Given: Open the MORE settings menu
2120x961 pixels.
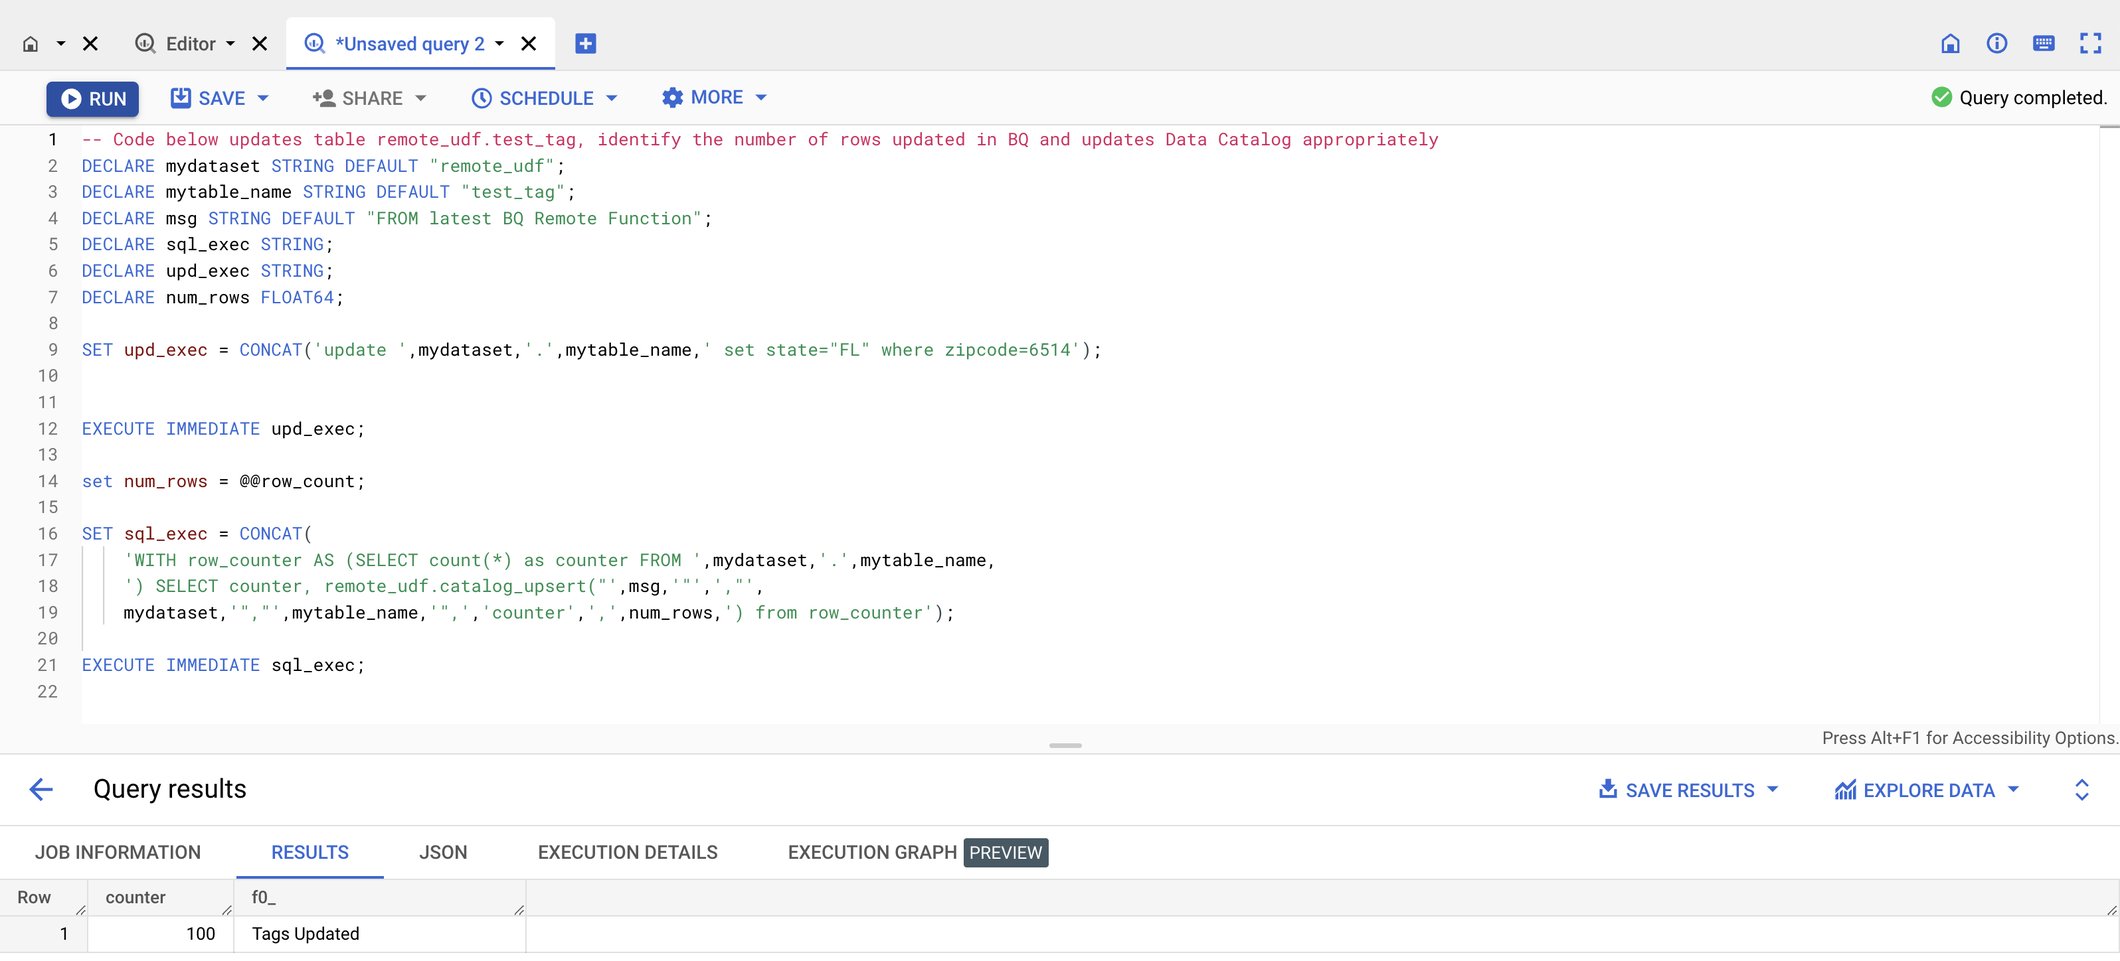Looking at the screenshot, I should pyautogui.click(x=702, y=97).
